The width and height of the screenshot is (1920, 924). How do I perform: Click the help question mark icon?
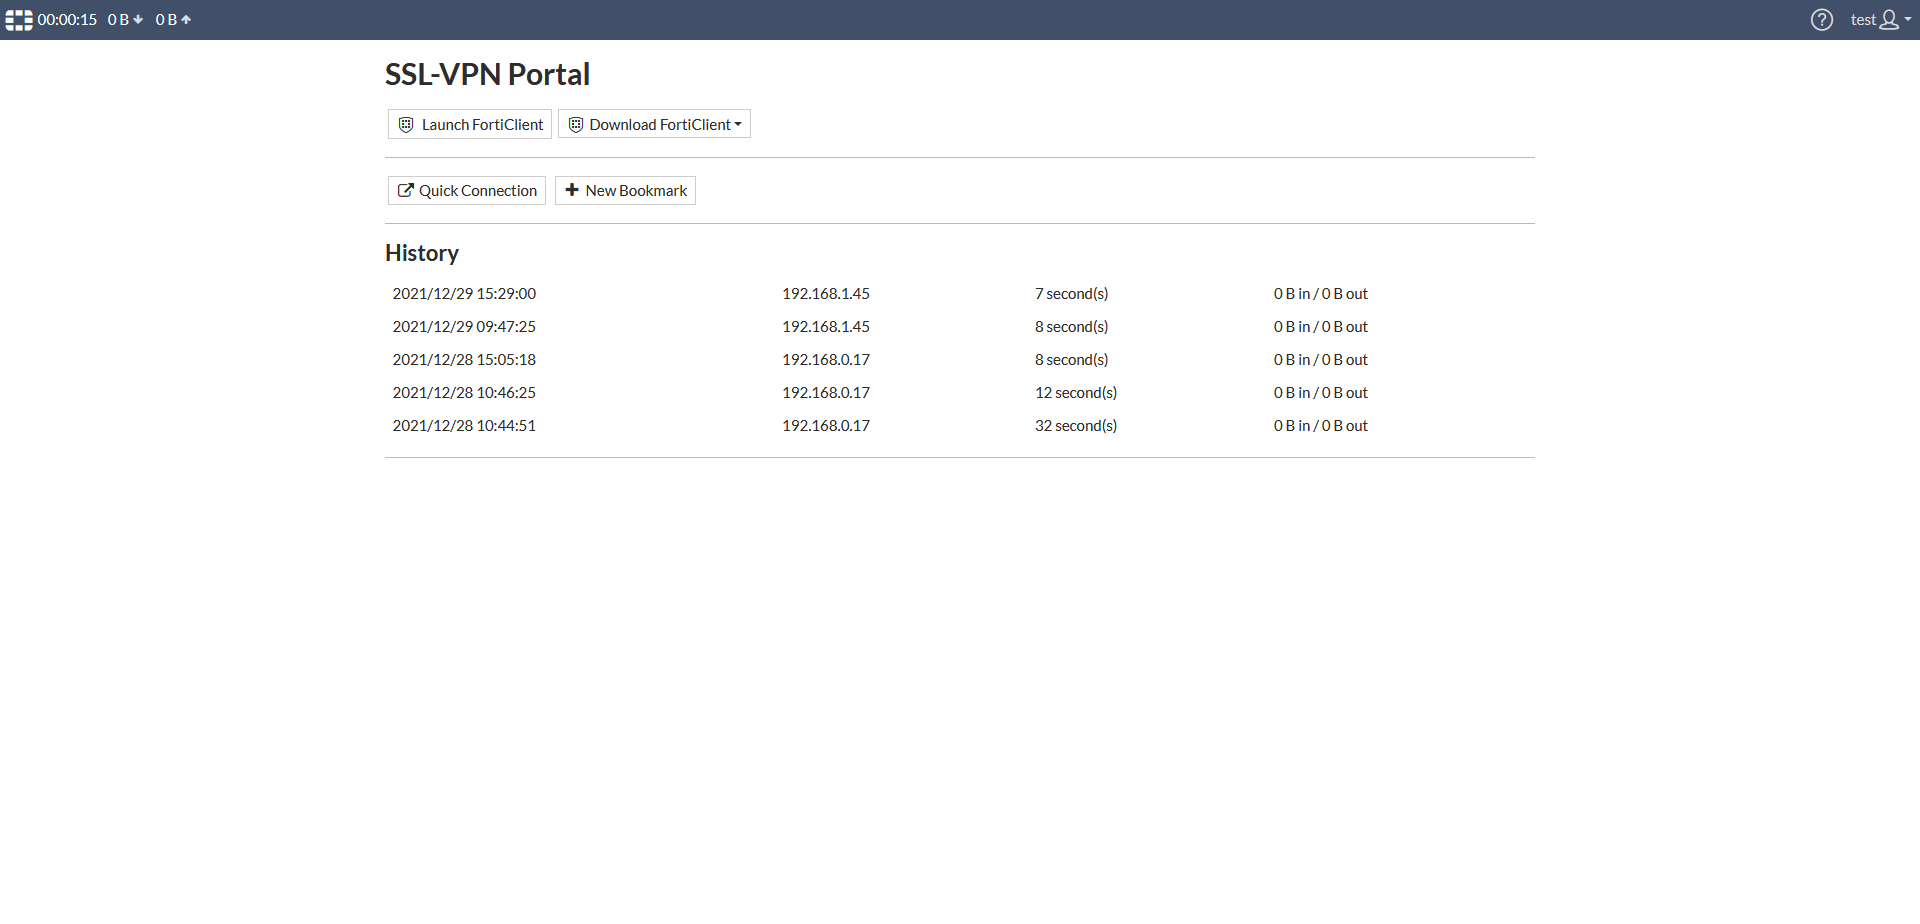coord(1822,19)
